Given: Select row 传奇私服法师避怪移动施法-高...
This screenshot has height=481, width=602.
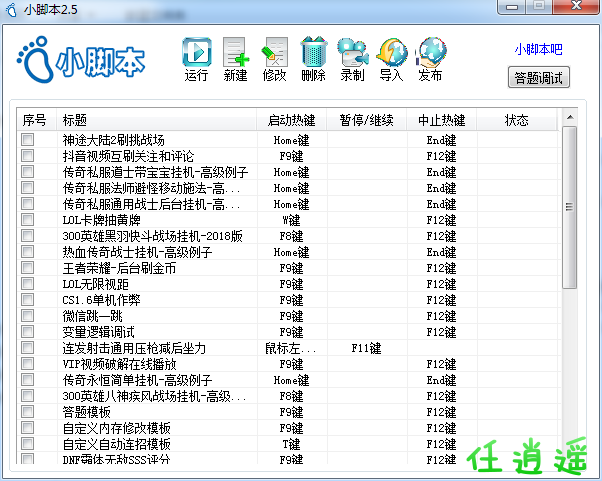Looking at the screenshot, I should pyautogui.click(x=288, y=188).
